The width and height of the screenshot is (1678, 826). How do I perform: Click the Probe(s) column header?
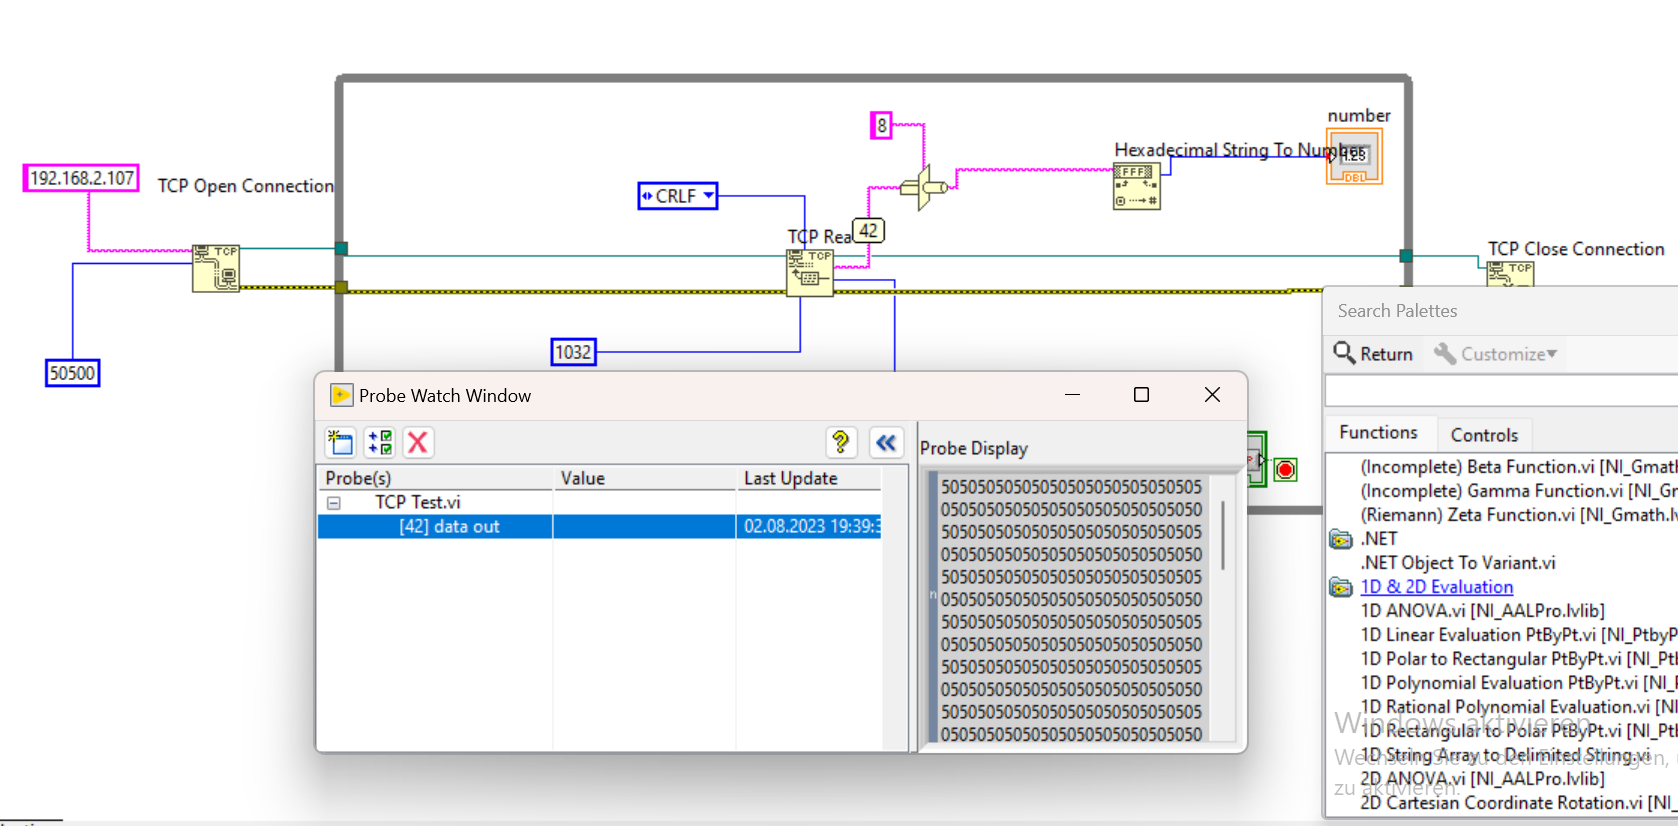click(435, 478)
